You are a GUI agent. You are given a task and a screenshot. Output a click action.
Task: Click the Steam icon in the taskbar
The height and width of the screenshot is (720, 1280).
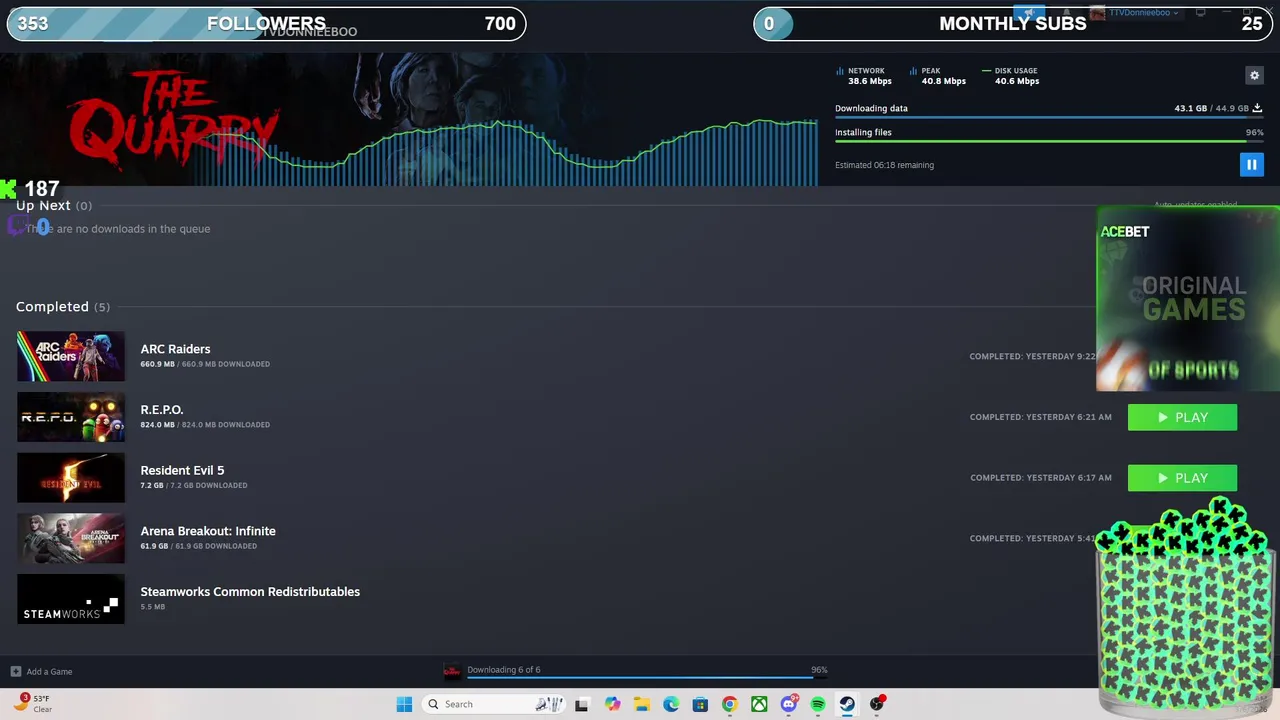click(847, 704)
